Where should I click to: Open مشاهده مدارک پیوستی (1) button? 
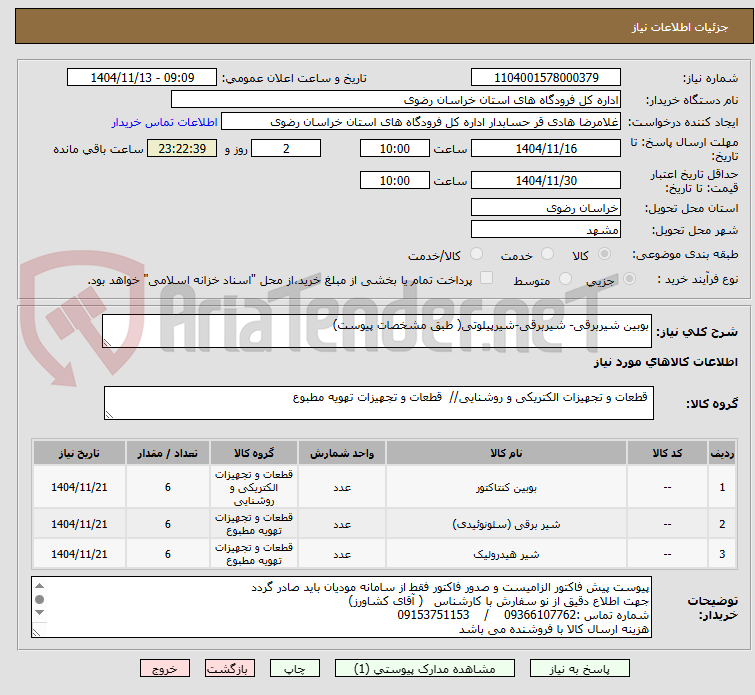point(425,669)
